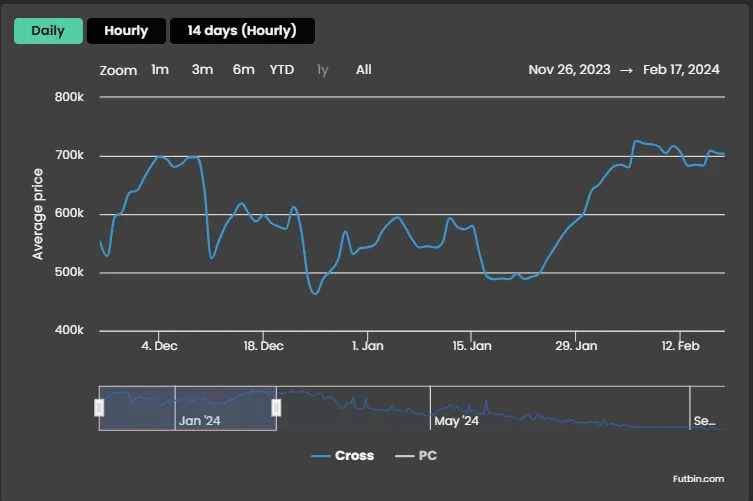Click the Average price axis title
Viewport: 753px width, 501px height.
[37, 214]
